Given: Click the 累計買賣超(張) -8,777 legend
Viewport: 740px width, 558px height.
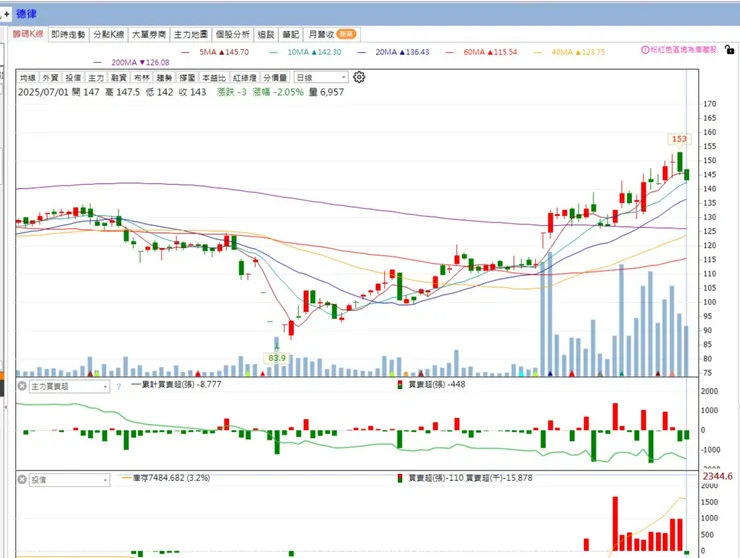Looking at the screenshot, I should tap(177, 384).
